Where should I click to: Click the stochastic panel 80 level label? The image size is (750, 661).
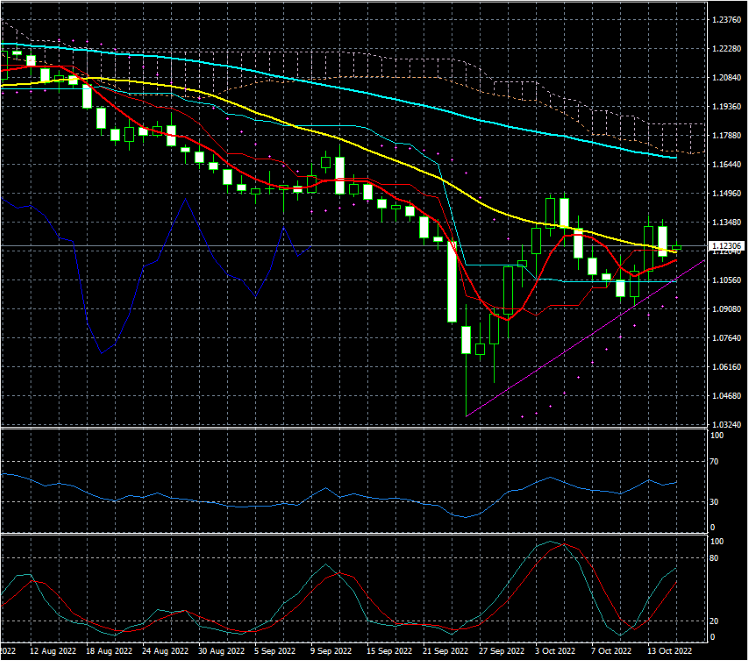(714, 559)
